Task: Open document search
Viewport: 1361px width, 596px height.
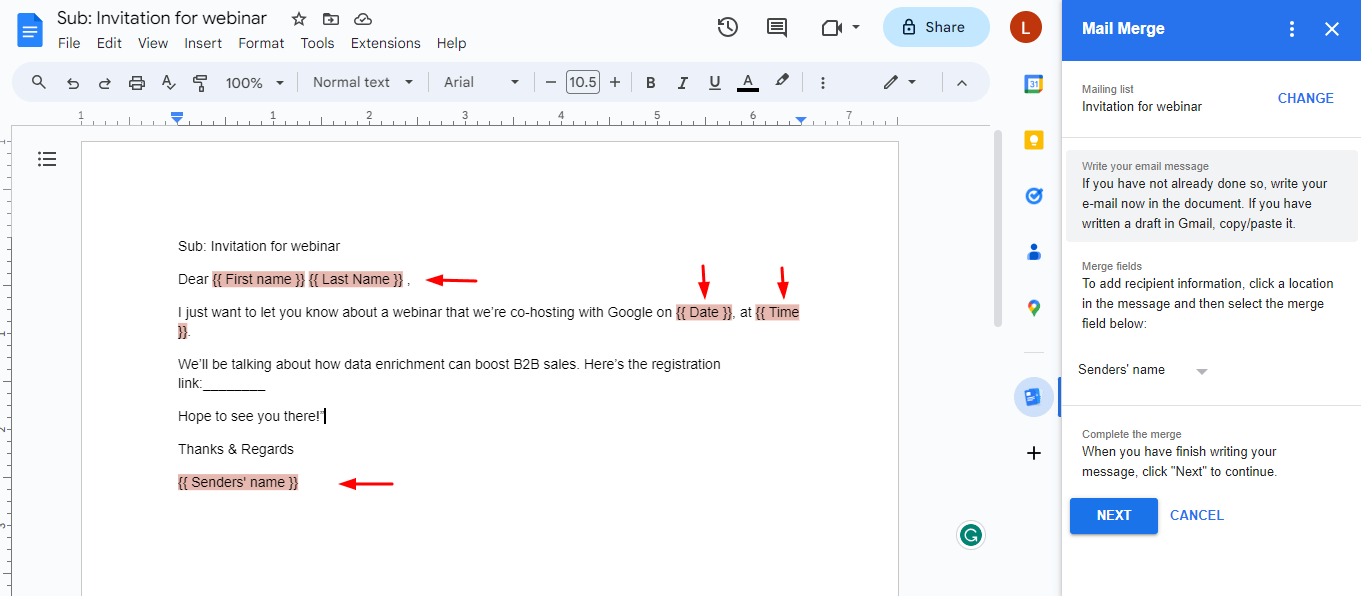Action: point(38,82)
